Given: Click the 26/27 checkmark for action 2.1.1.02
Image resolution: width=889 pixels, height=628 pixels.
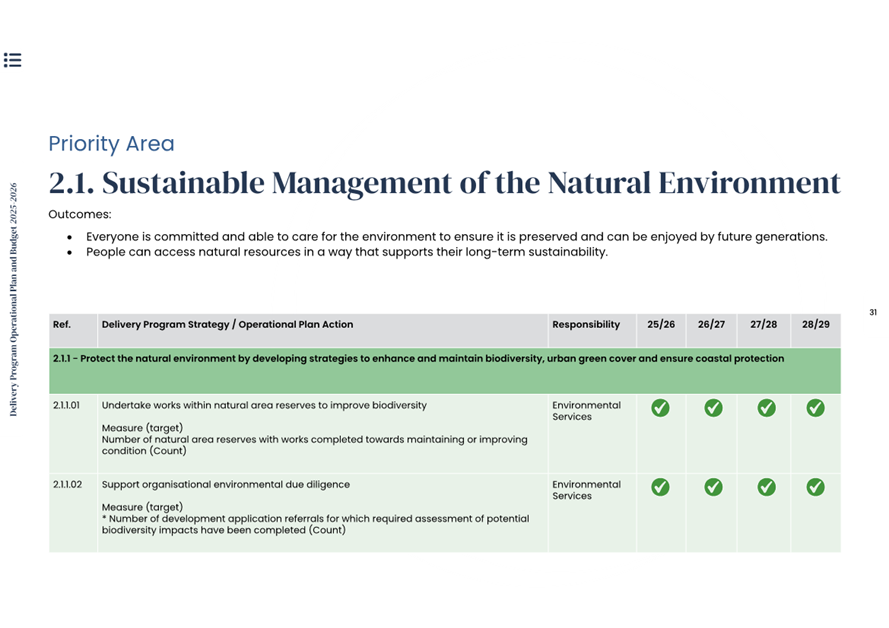Looking at the screenshot, I should pyautogui.click(x=712, y=487).
